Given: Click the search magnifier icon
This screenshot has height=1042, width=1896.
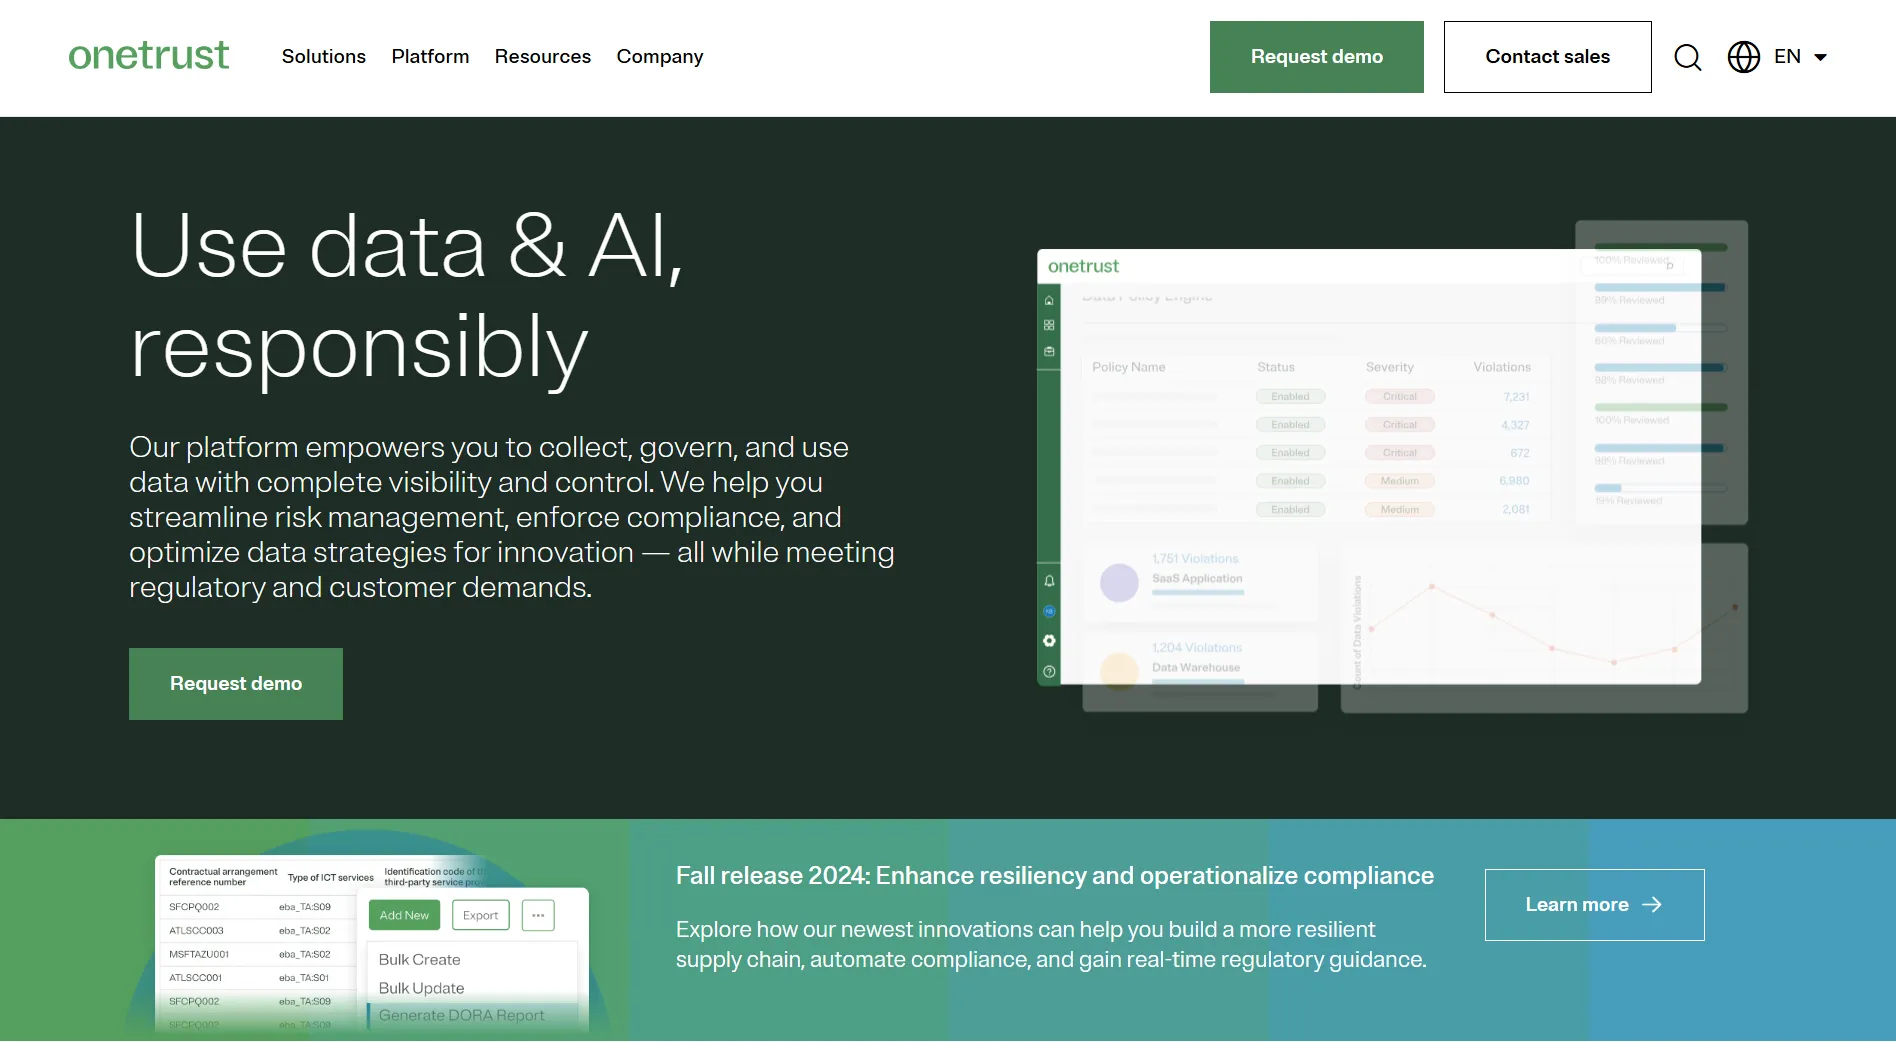Looking at the screenshot, I should pyautogui.click(x=1687, y=57).
